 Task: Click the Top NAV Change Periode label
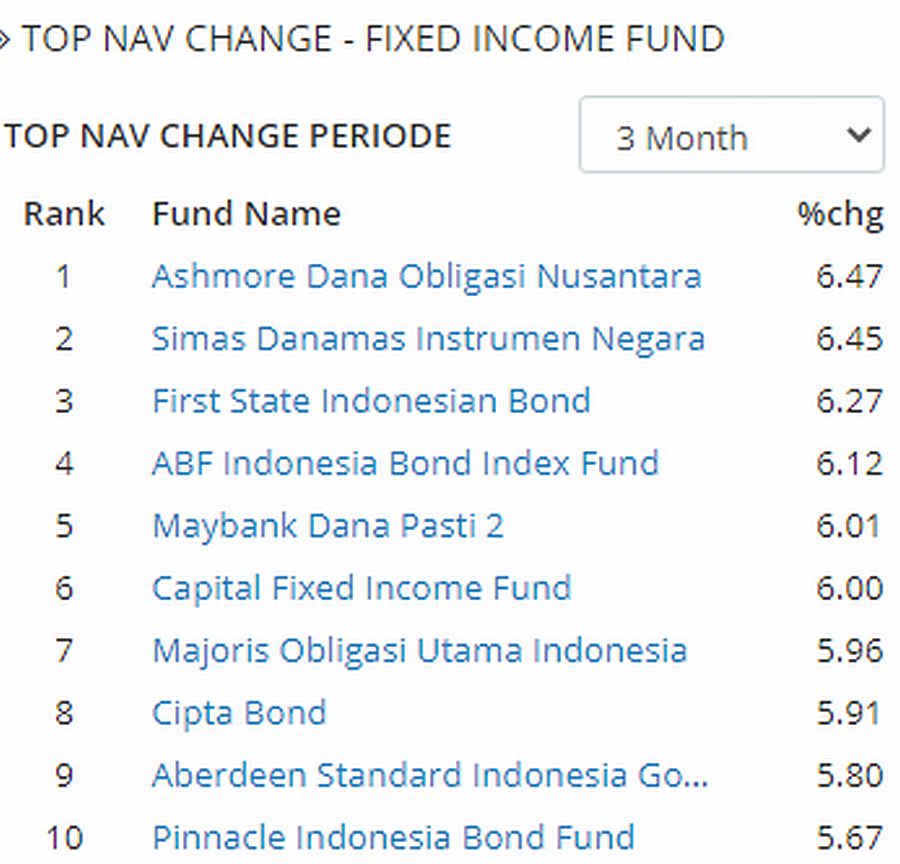228,136
